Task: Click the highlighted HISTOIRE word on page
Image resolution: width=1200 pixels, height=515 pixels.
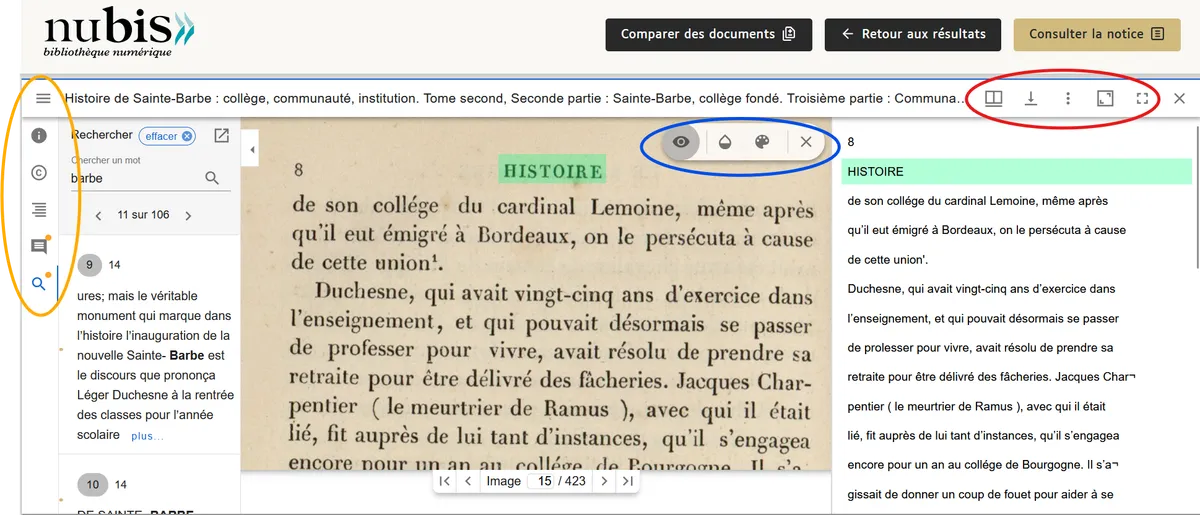Action: (x=553, y=170)
